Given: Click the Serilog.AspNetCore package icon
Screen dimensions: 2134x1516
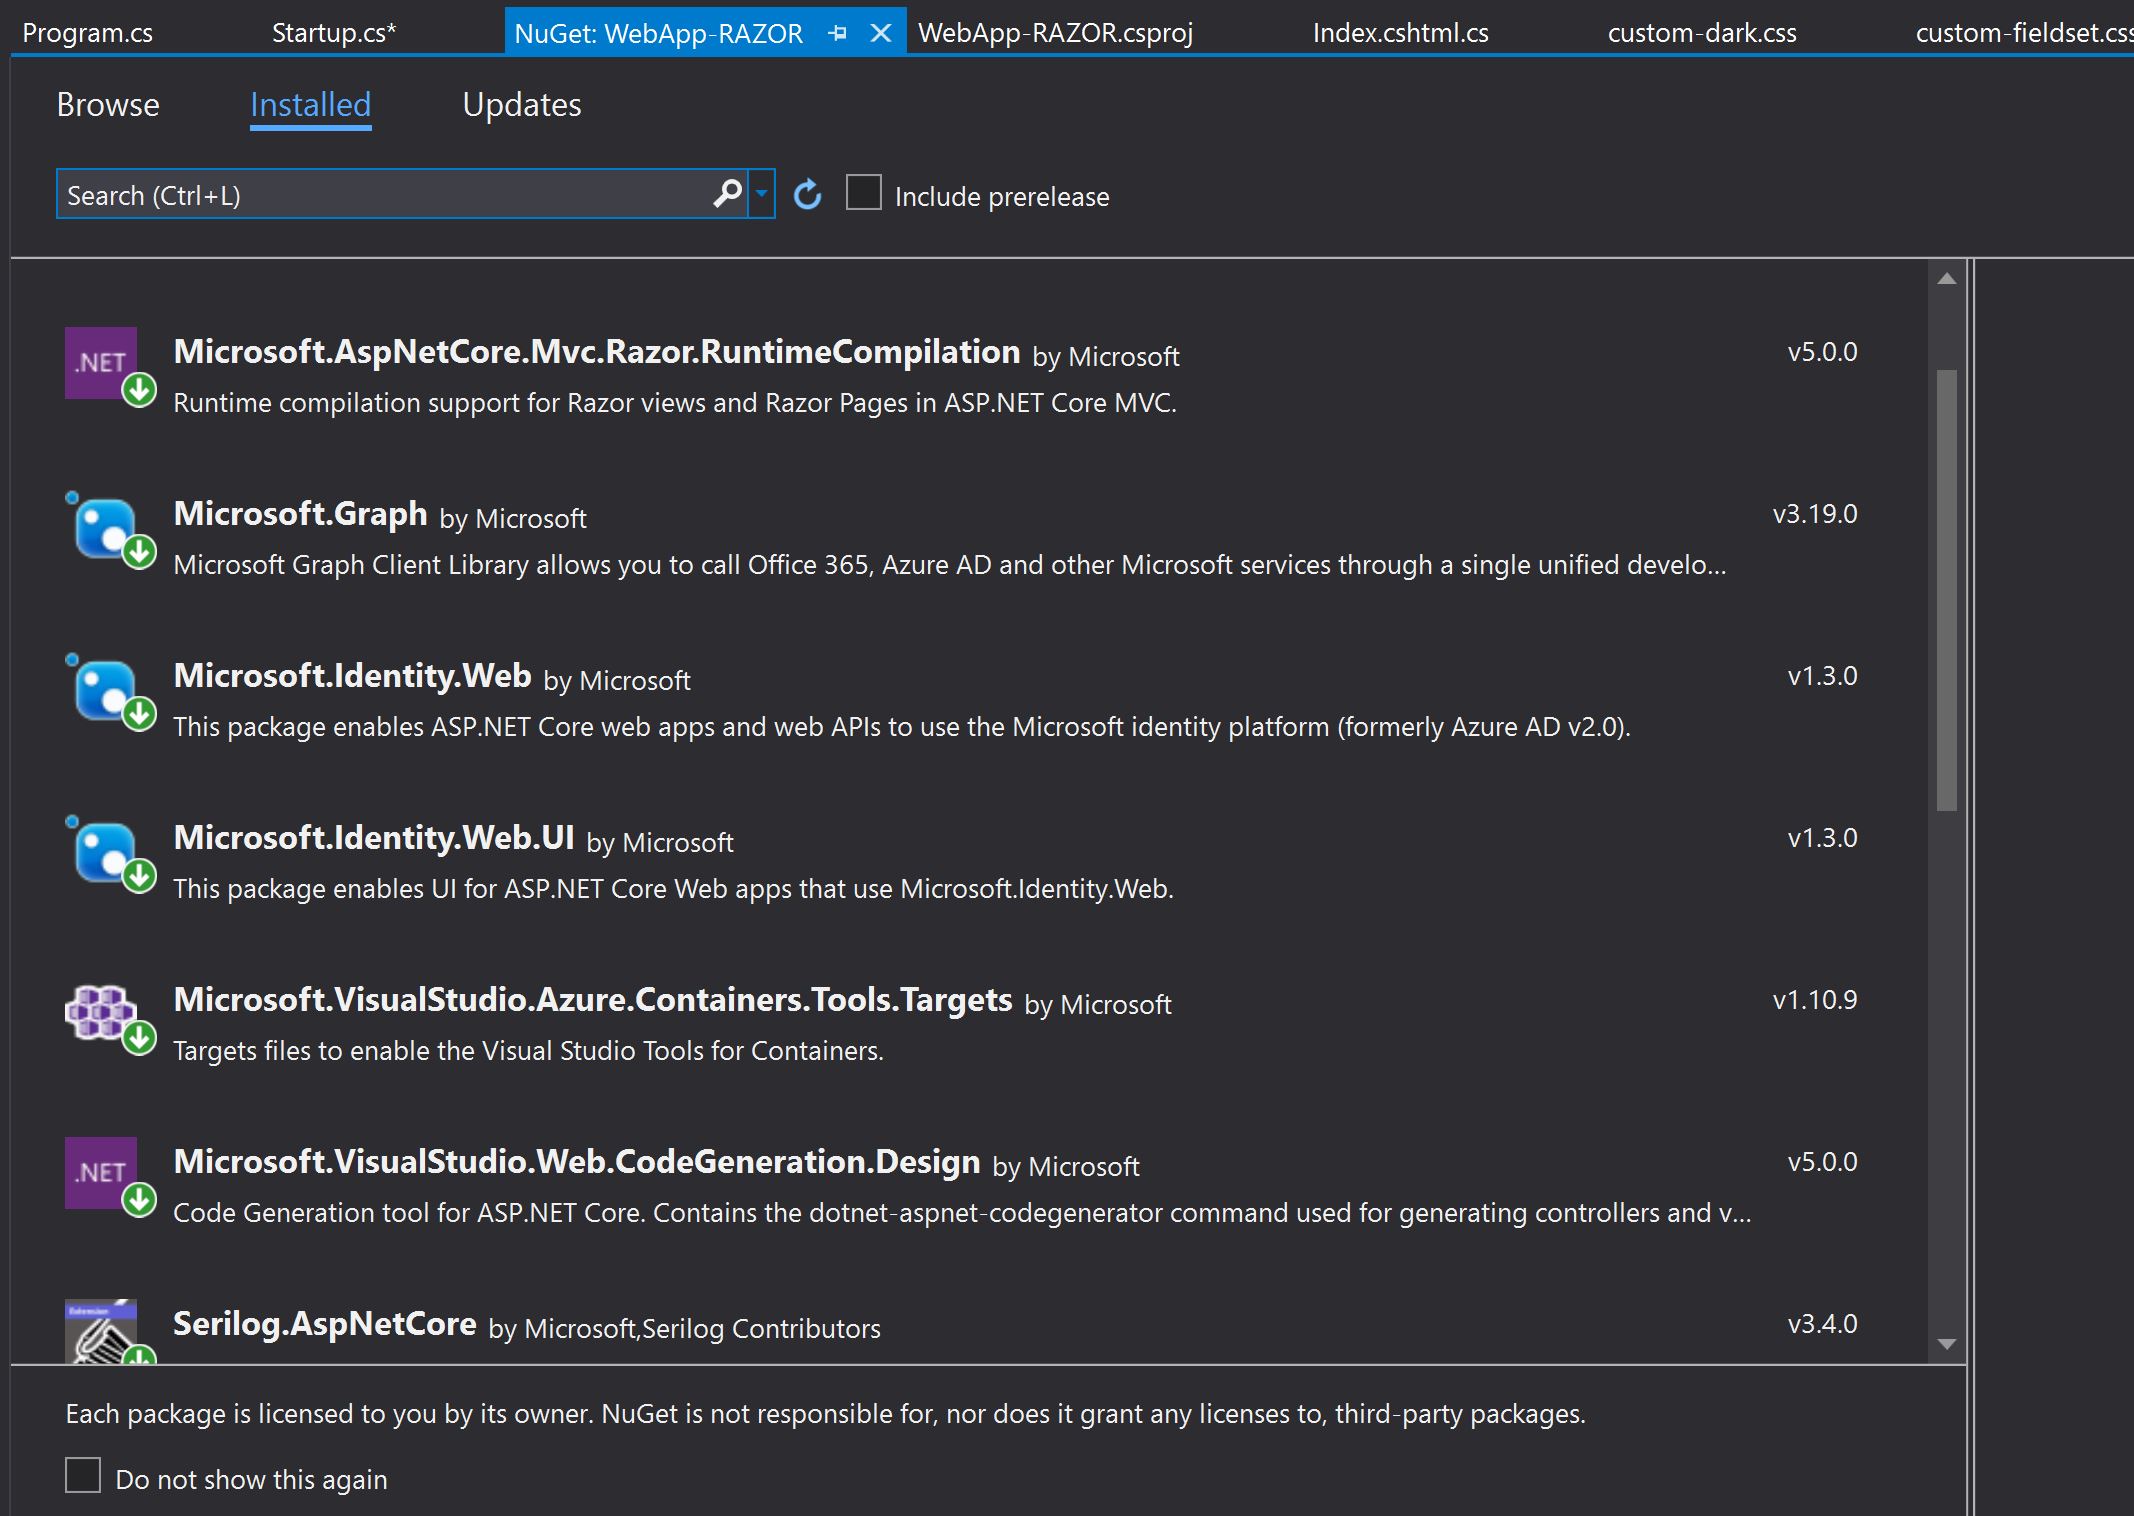Looking at the screenshot, I should point(102,1332).
